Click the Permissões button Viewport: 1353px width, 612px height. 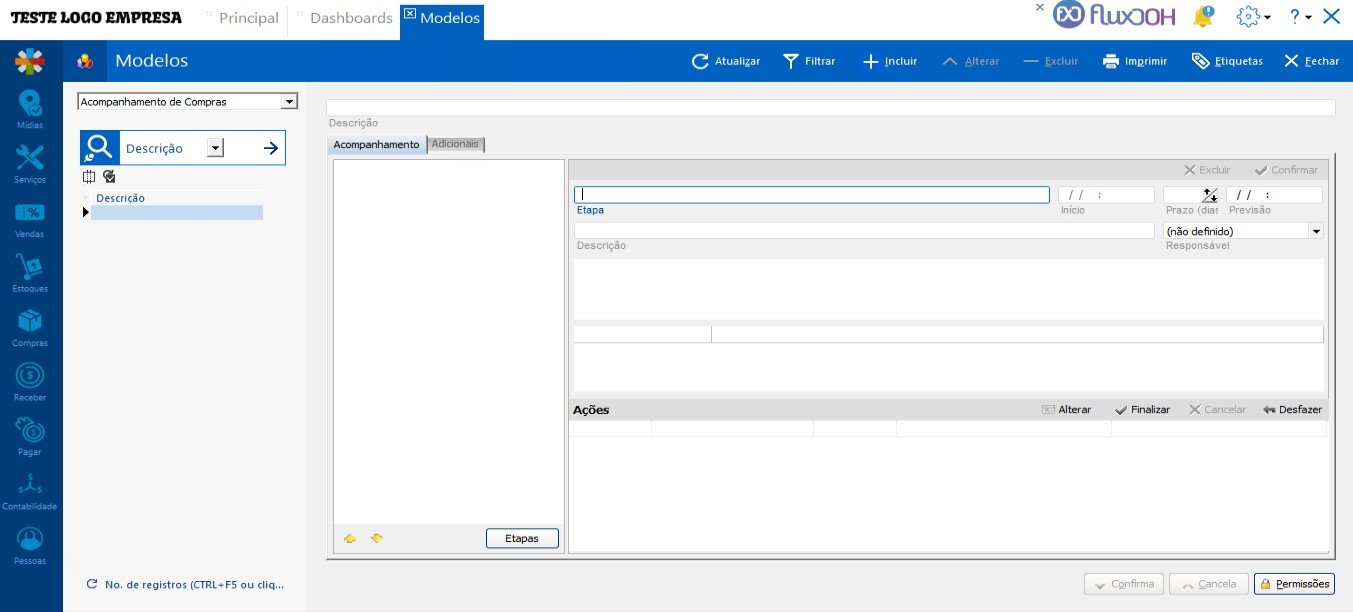pyautogui.click(x=1294, y=584)
